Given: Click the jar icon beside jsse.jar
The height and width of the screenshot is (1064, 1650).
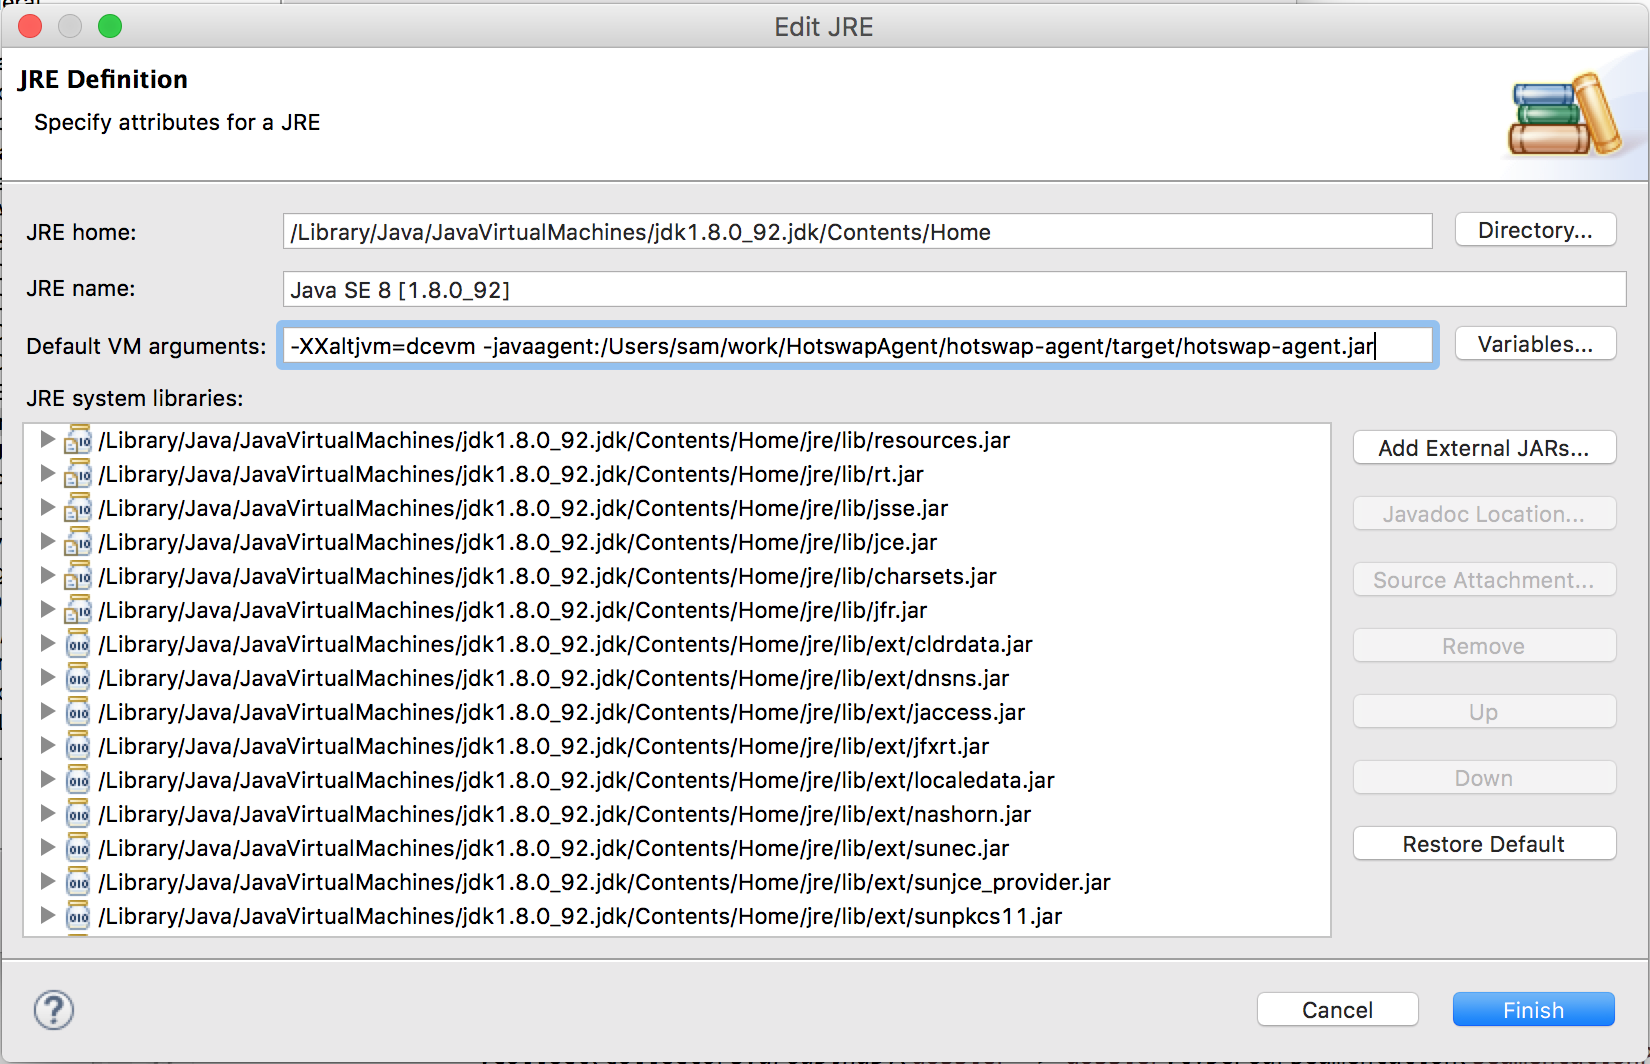Looking at the screenshot, I should click(x=78, y=509).
